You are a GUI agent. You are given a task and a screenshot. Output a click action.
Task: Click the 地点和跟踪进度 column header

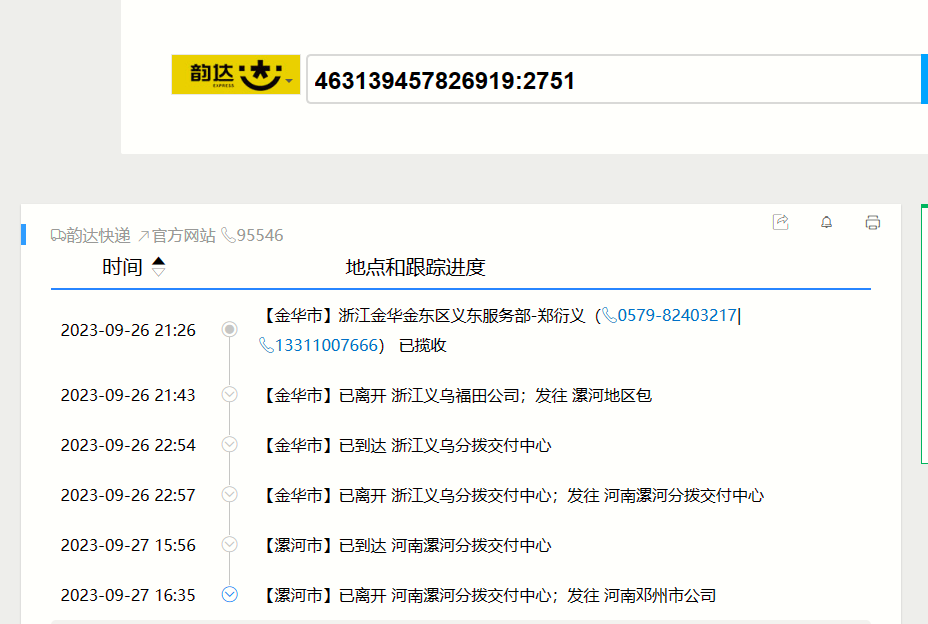[415, 268]
